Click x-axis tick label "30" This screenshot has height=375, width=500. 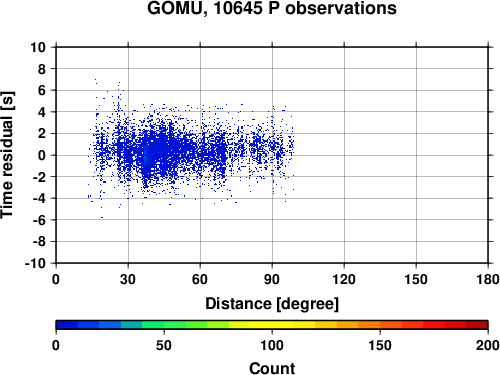tap(128, 279)
